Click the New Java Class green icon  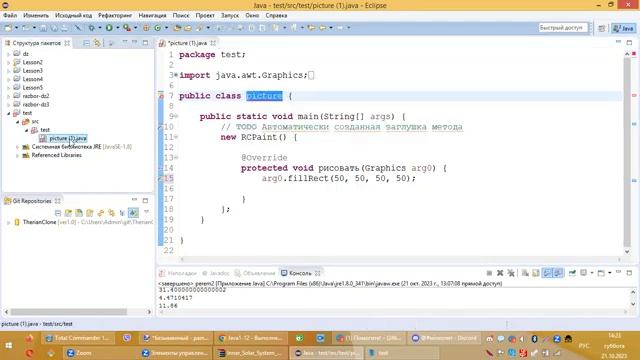click(158, 28)
